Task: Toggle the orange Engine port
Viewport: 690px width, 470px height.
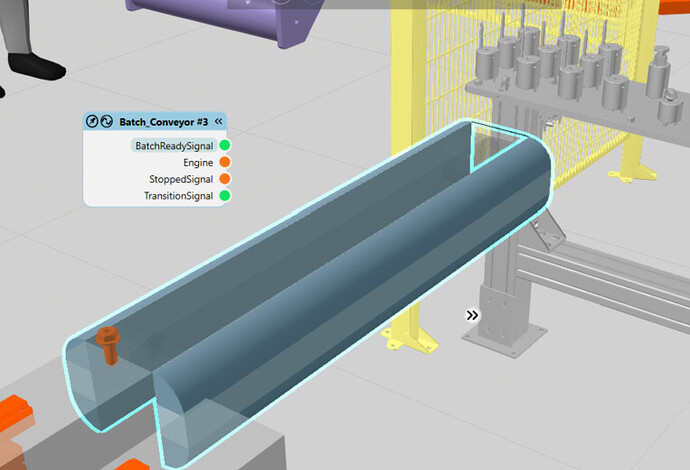Action: (x=224, y=162)
